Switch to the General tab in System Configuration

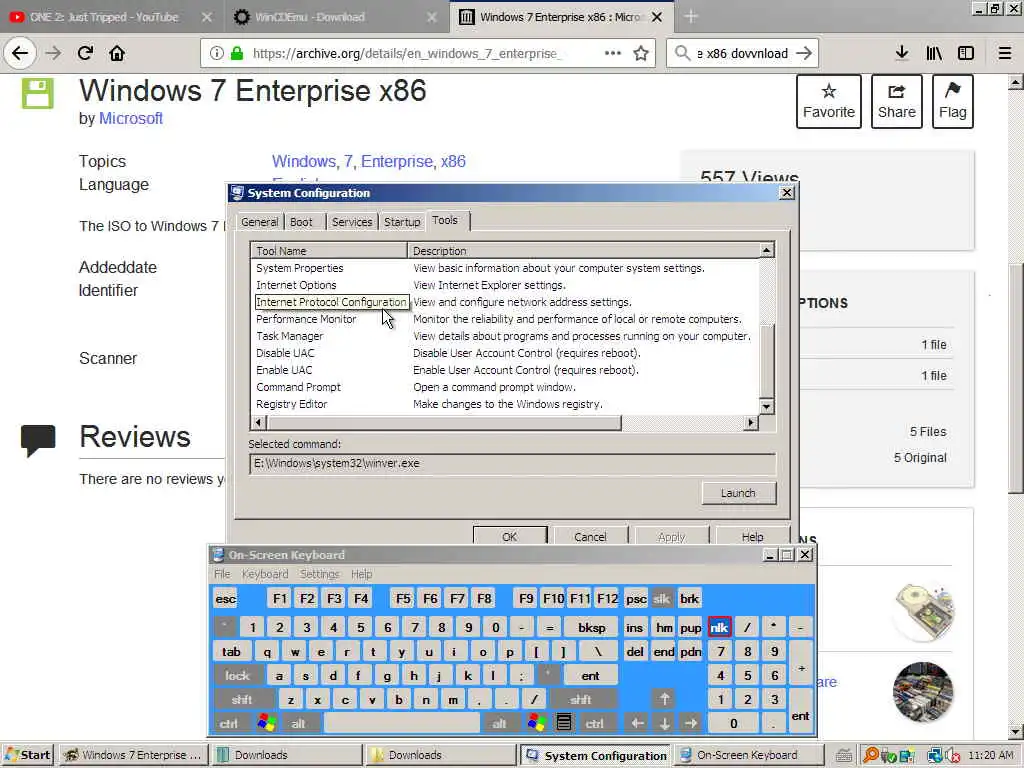259,222
